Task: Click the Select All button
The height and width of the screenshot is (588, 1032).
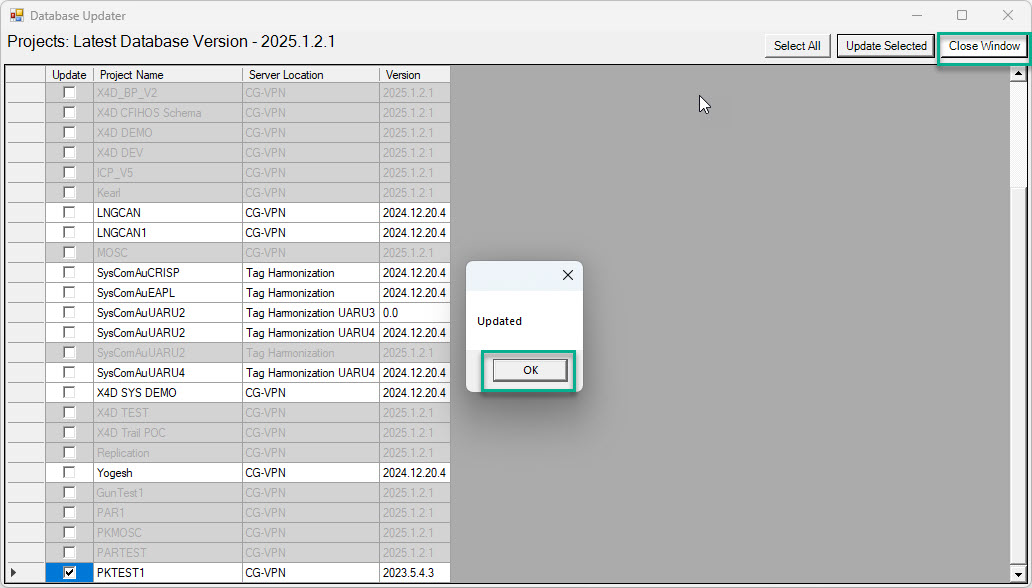Action: pyautogui.click(x=797, y=46)
